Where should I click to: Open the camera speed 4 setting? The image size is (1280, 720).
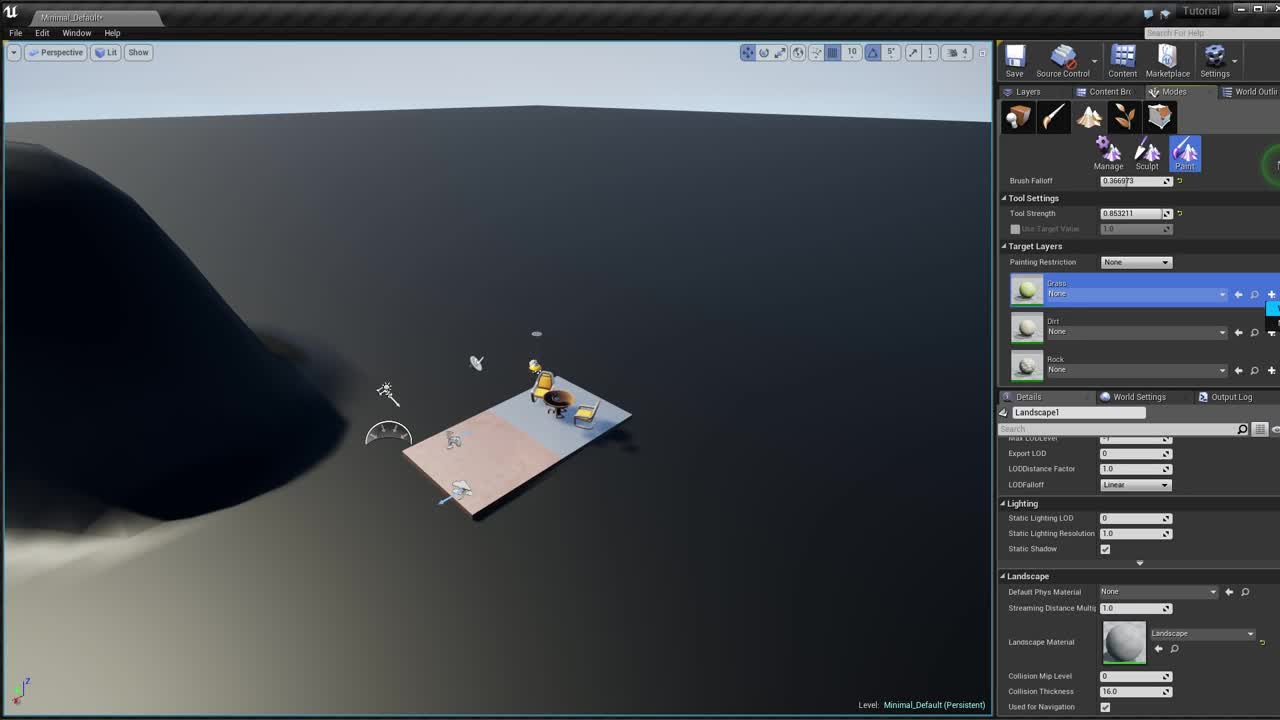pos(958,53)
